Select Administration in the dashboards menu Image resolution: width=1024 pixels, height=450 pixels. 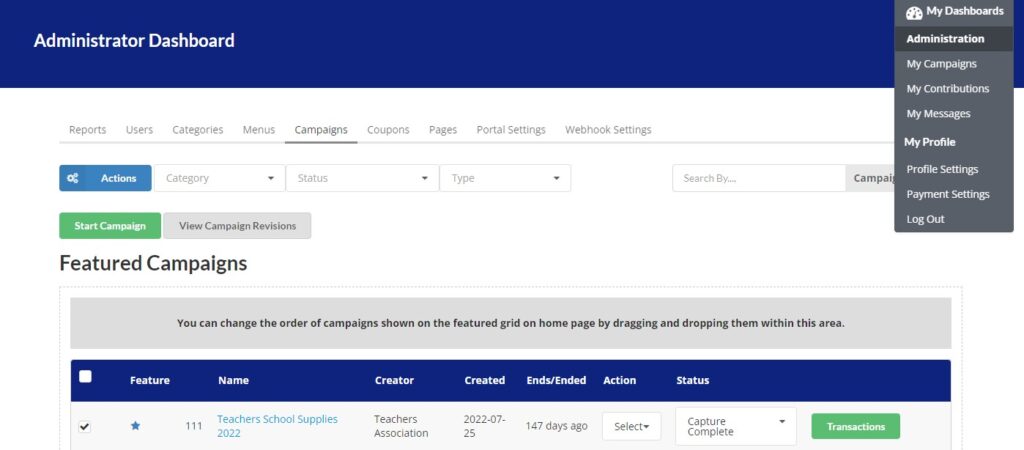click(x=953, y=39)
